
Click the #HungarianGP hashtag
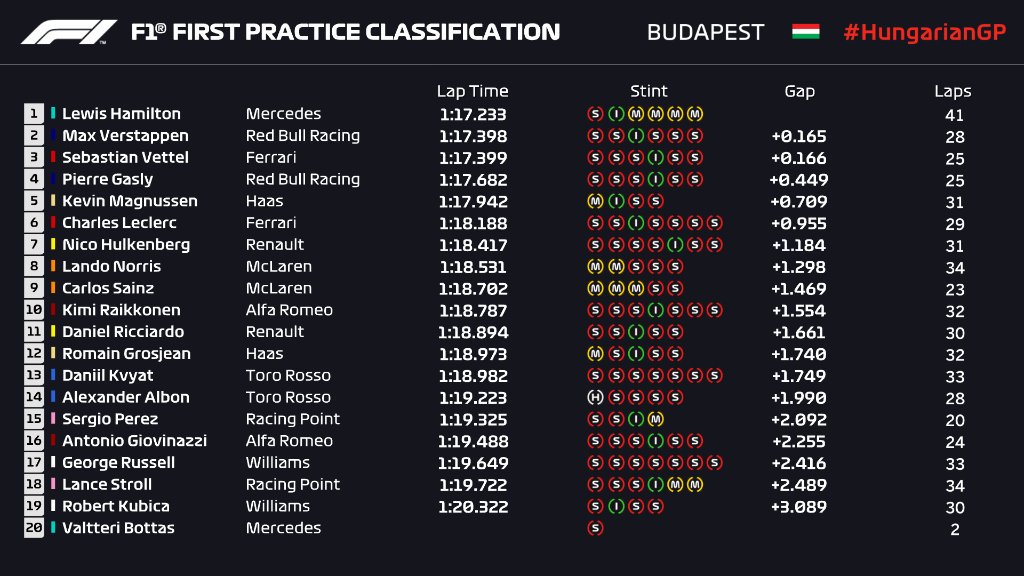point(923,32)
